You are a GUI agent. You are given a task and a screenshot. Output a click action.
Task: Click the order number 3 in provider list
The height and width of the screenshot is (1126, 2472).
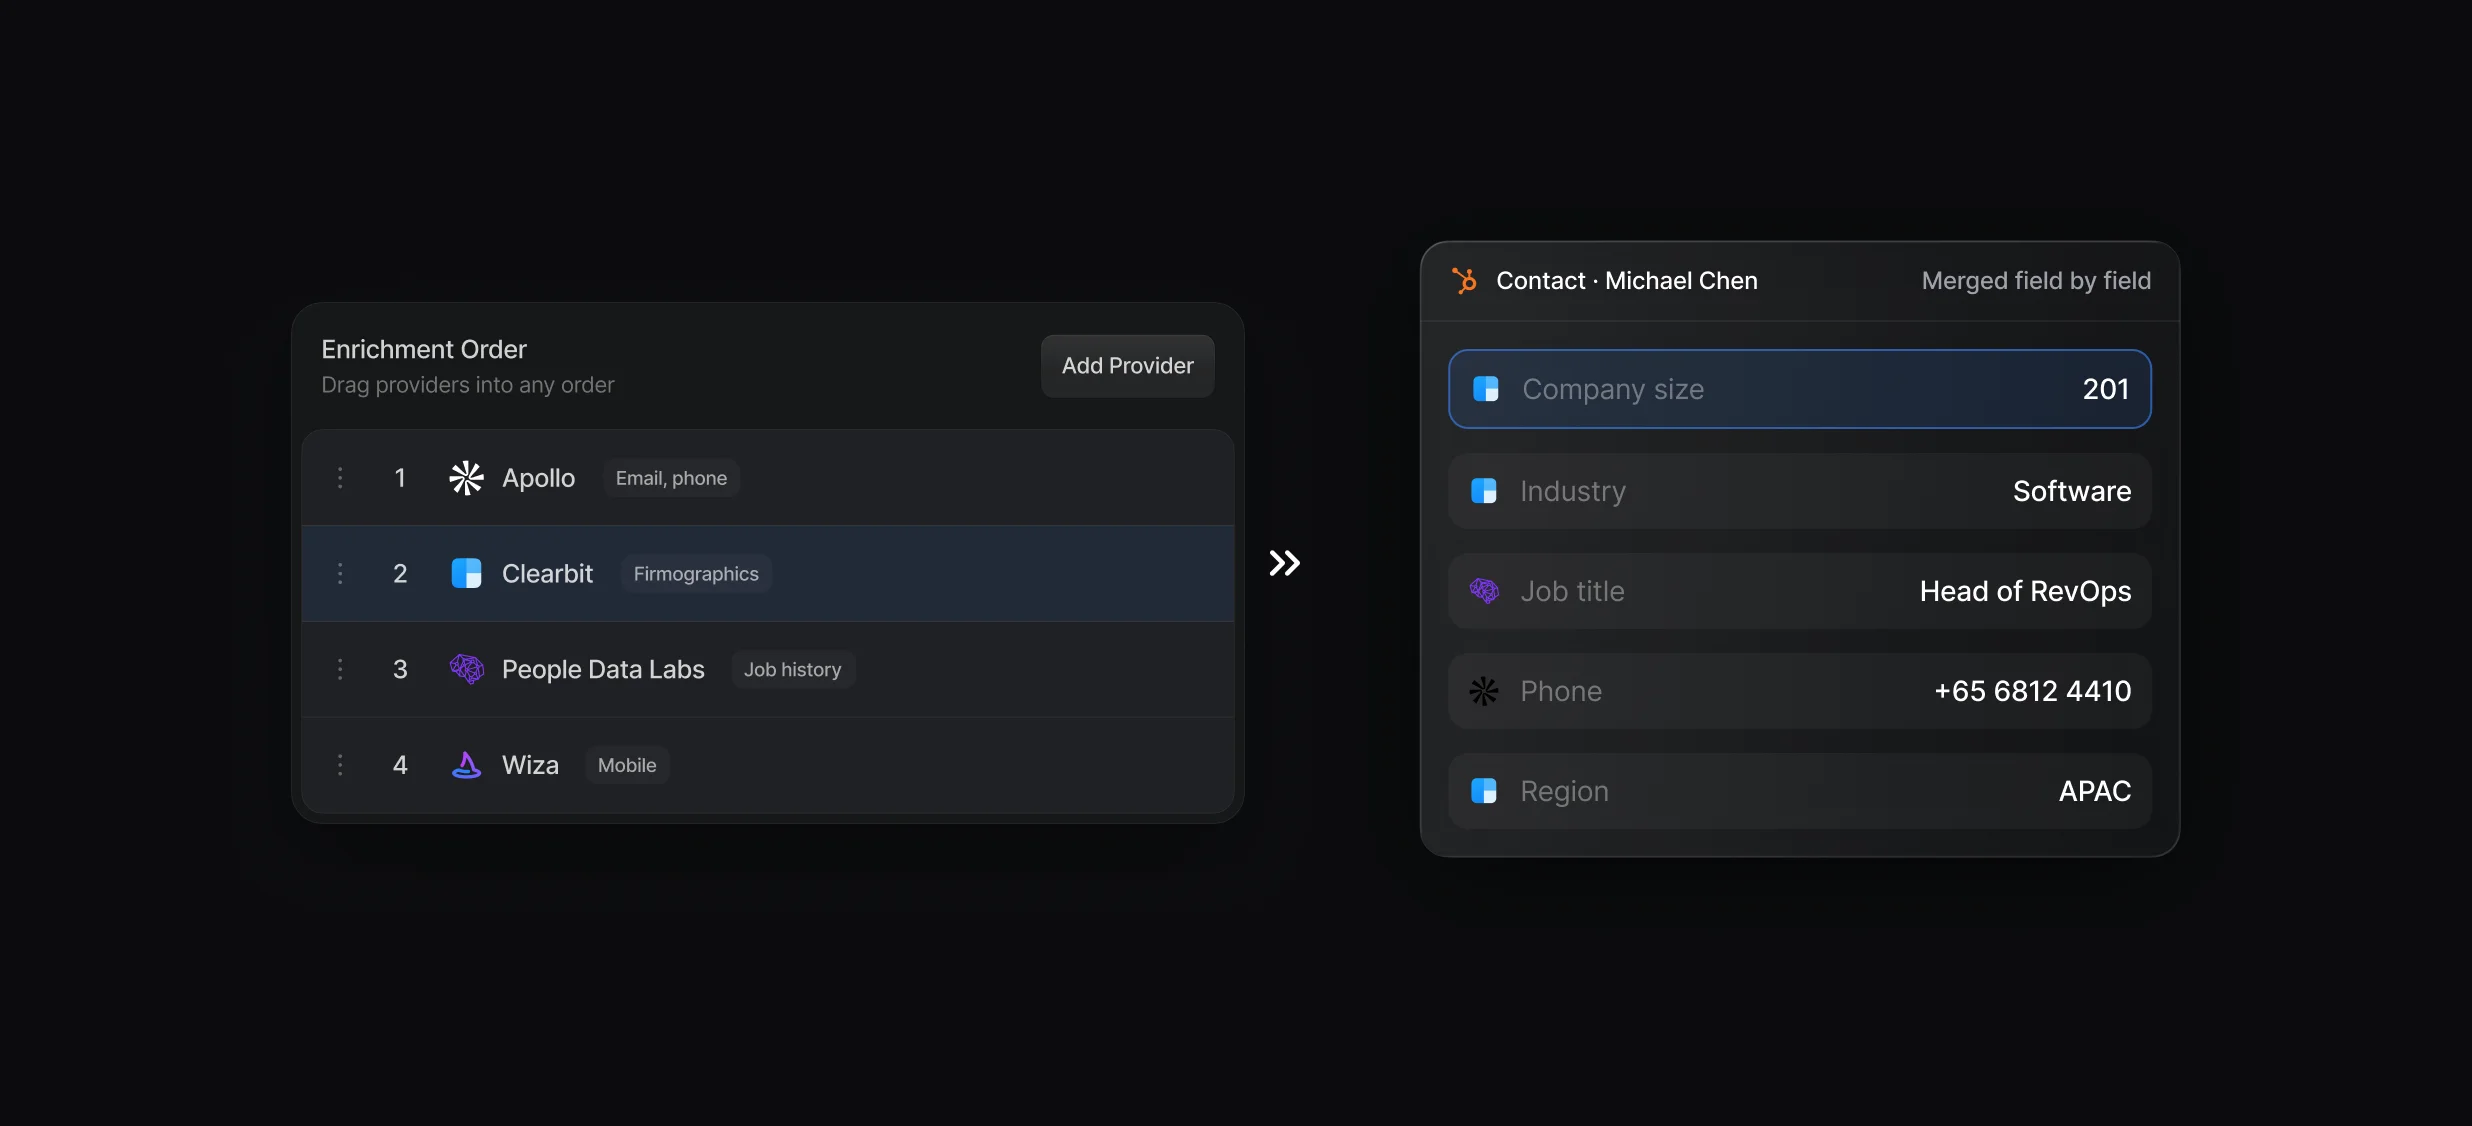point(400,669)
